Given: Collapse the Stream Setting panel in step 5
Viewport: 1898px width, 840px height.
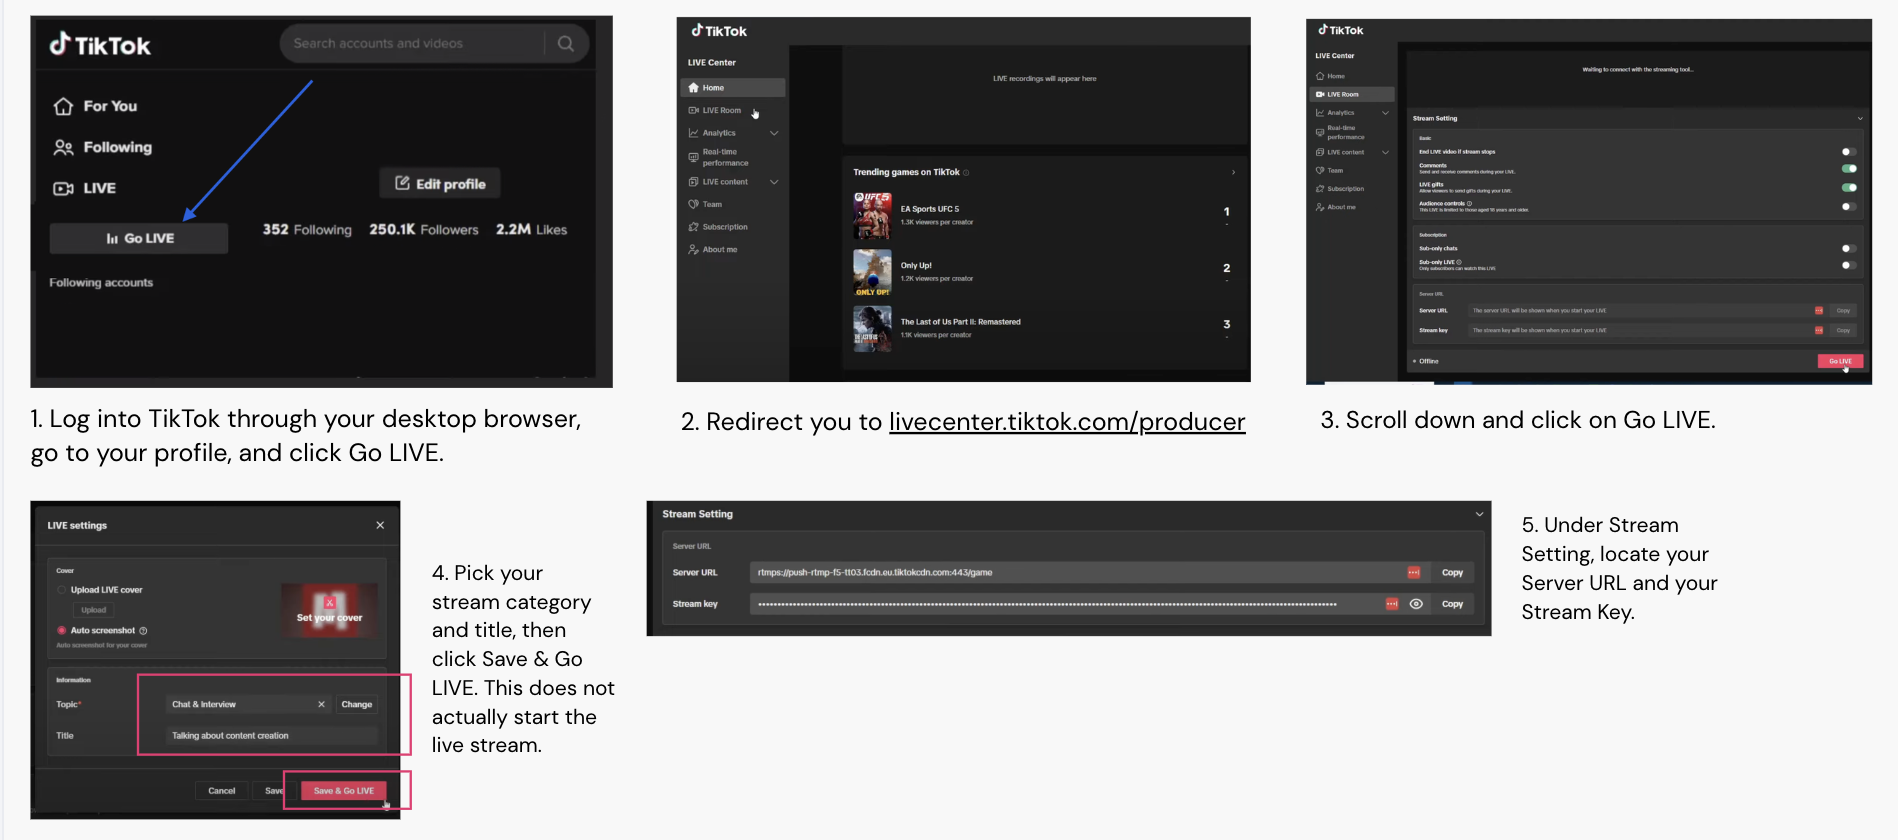Looking at the screenshot, I should coord(1479,514).
